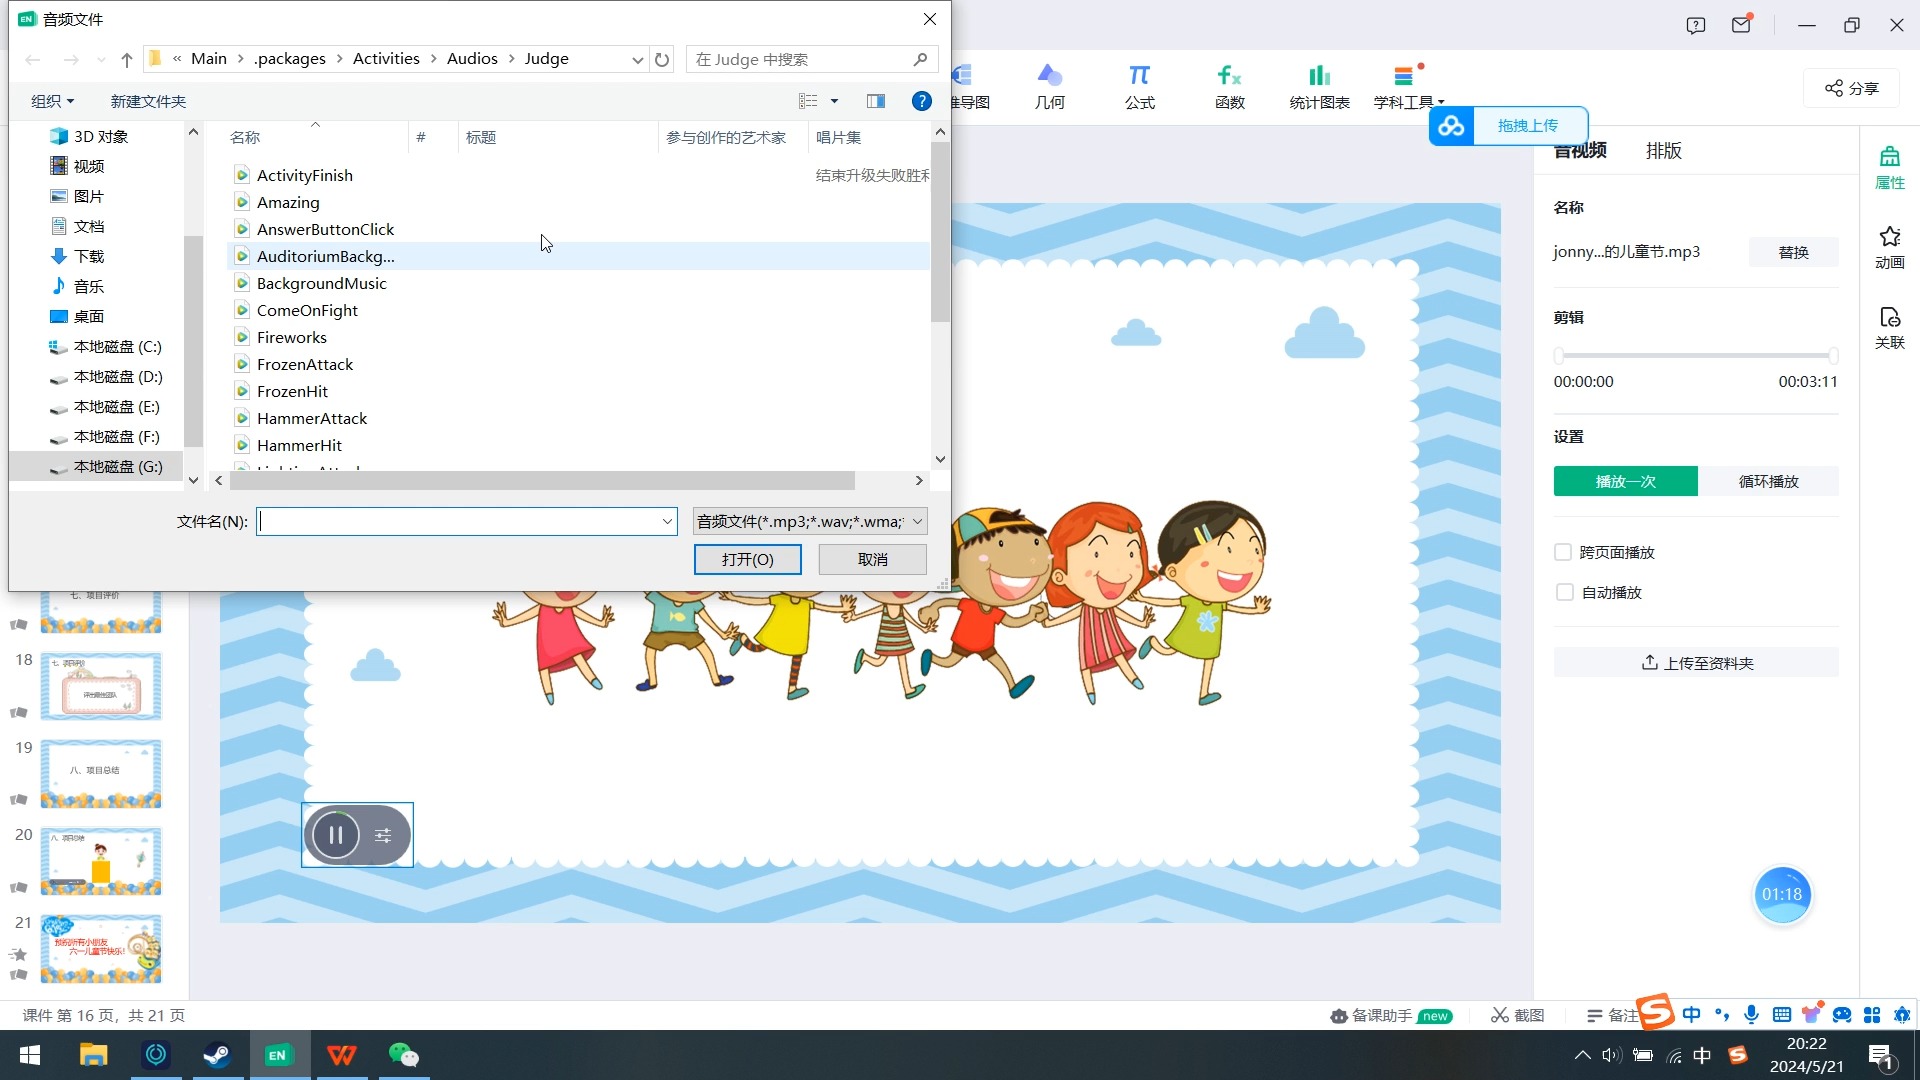
Task: Sort by 标题 column header
Action: pyautogui.click(x=481, y=137)
